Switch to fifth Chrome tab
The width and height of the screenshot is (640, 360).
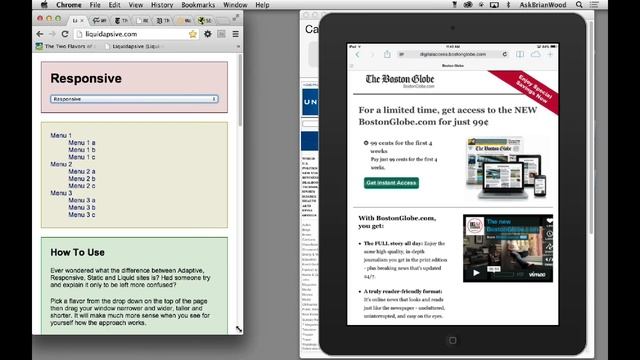click(163, 20)
